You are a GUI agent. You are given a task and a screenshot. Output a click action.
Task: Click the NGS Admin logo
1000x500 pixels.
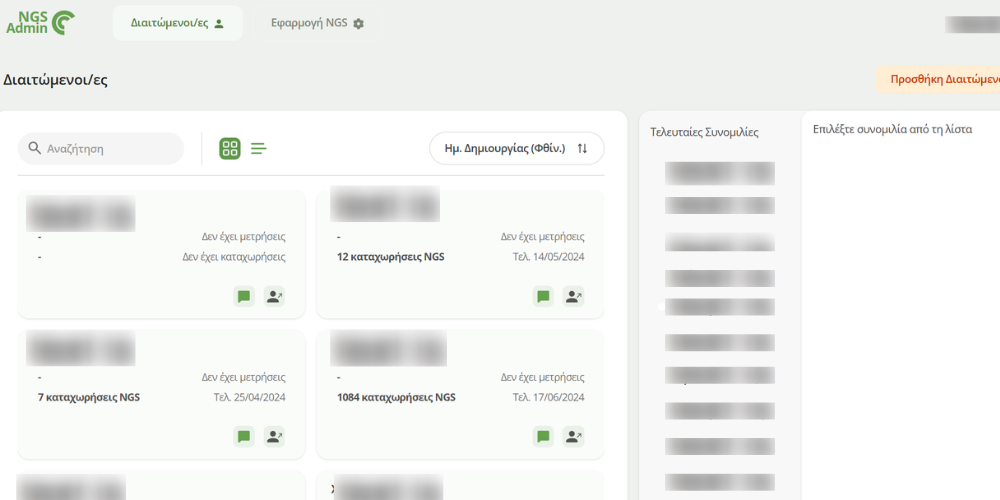39,22
